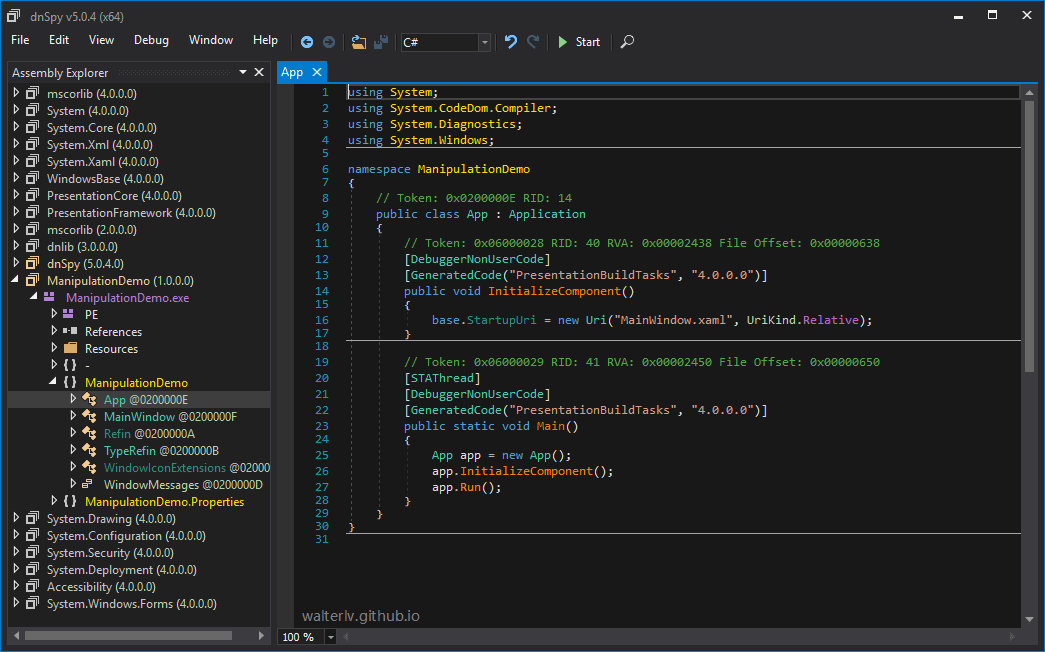Image resolution: width=1045 pixels, height=652 pixels.
Task: Collapse the ManipulationDemo namespace node
Action: coord(53,382)
